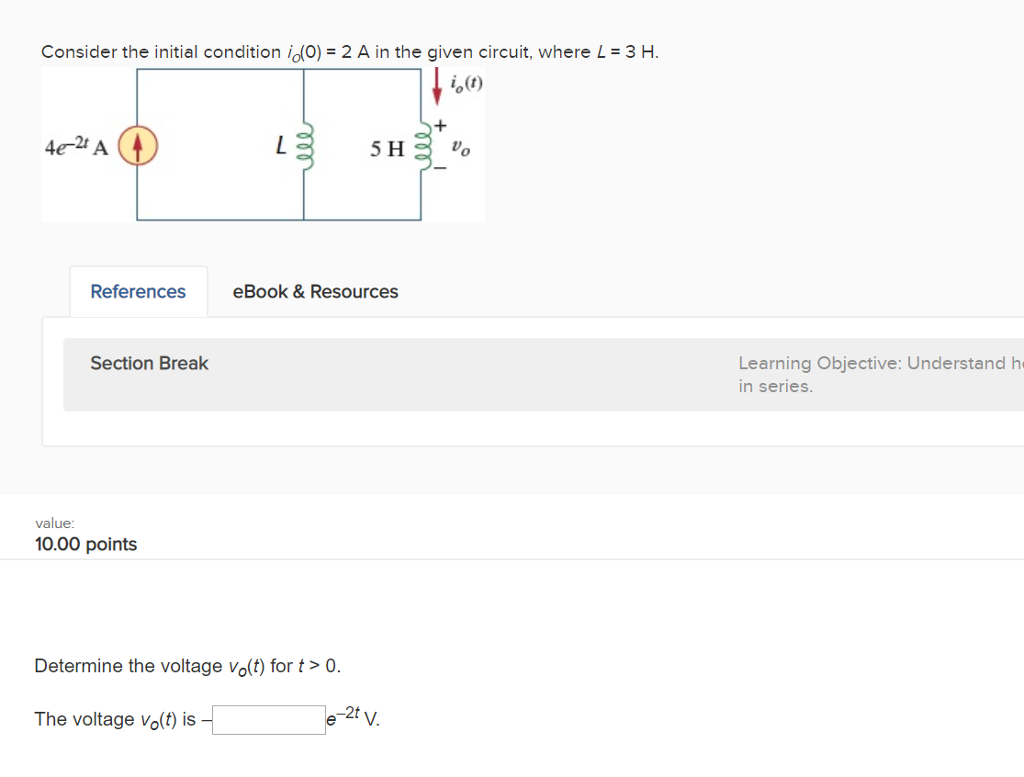Click the e⁻²ᵗ V label beside the box
The image size is (1024, 777).
[349, 719]
